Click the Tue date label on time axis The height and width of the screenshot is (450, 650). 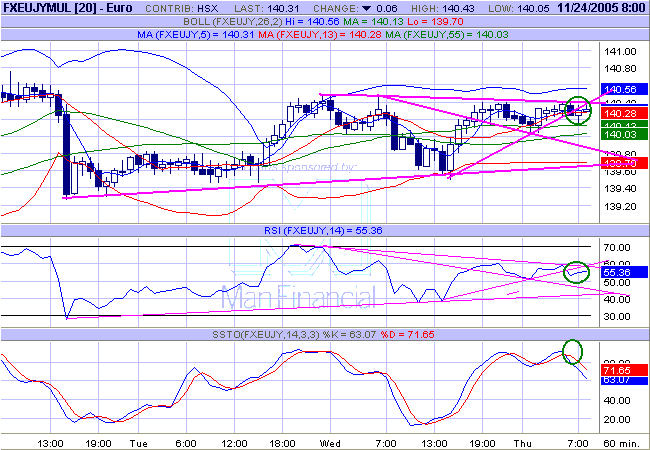click(x=138, y=443)
